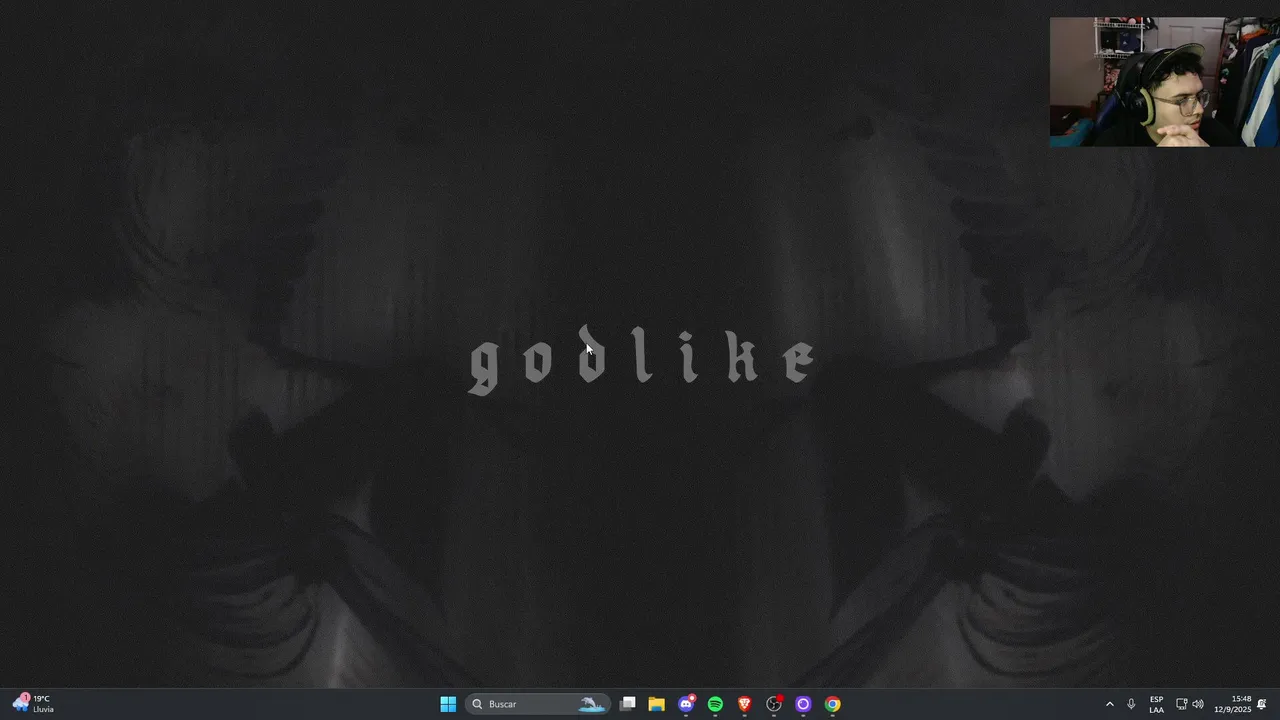Open Task View from the taskbar
Screen dimensions: 1280x720
click(627, 704)
